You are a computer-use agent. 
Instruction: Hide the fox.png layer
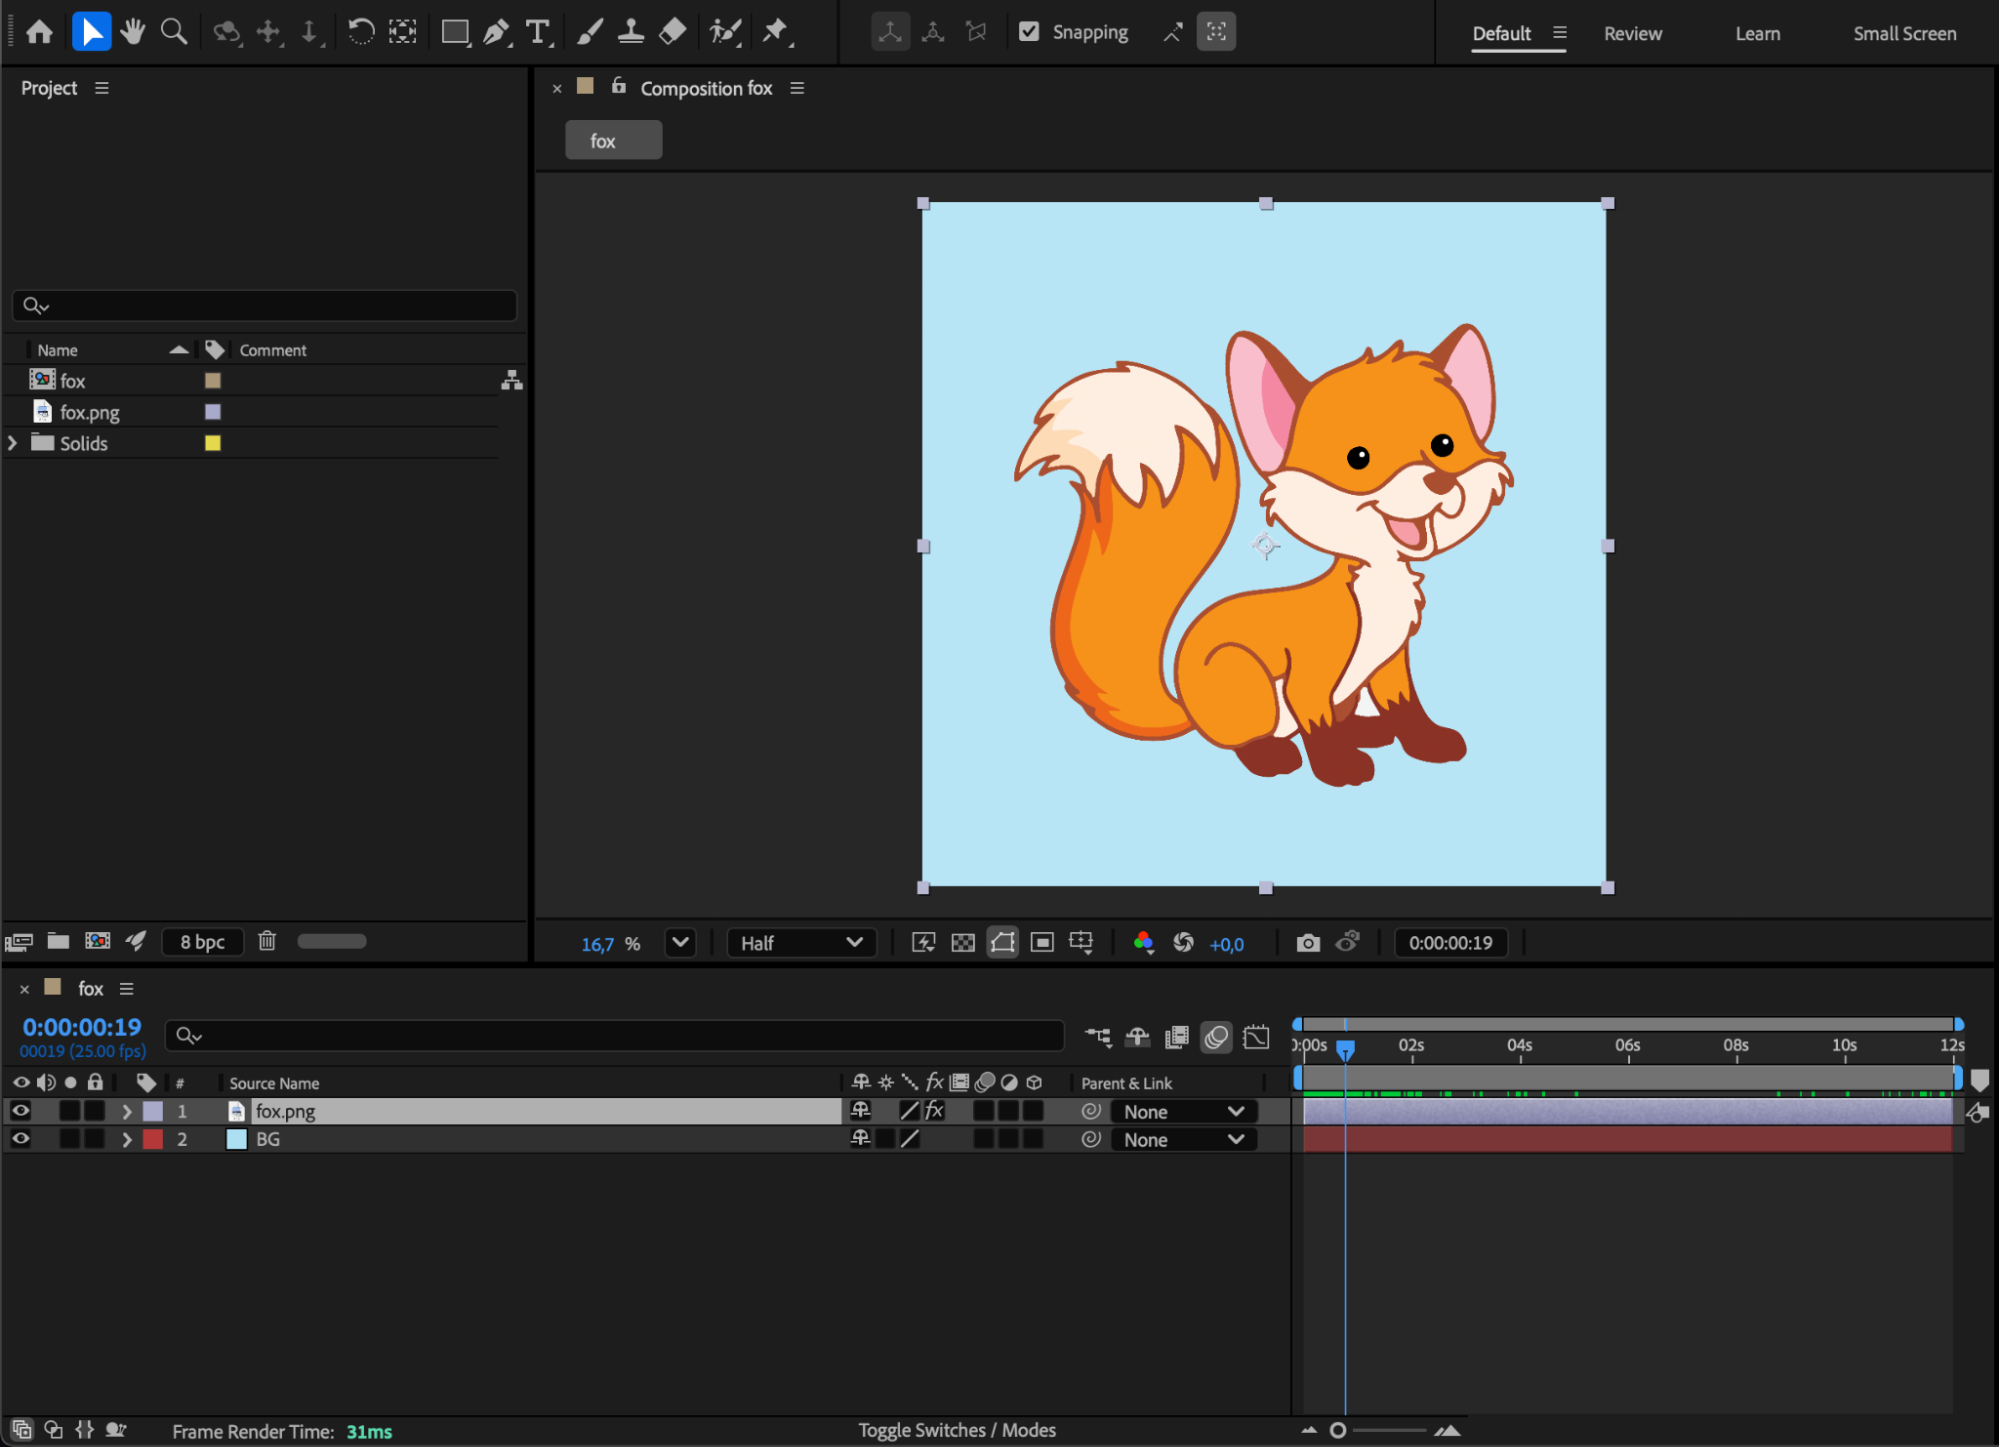click(20, 1111)
